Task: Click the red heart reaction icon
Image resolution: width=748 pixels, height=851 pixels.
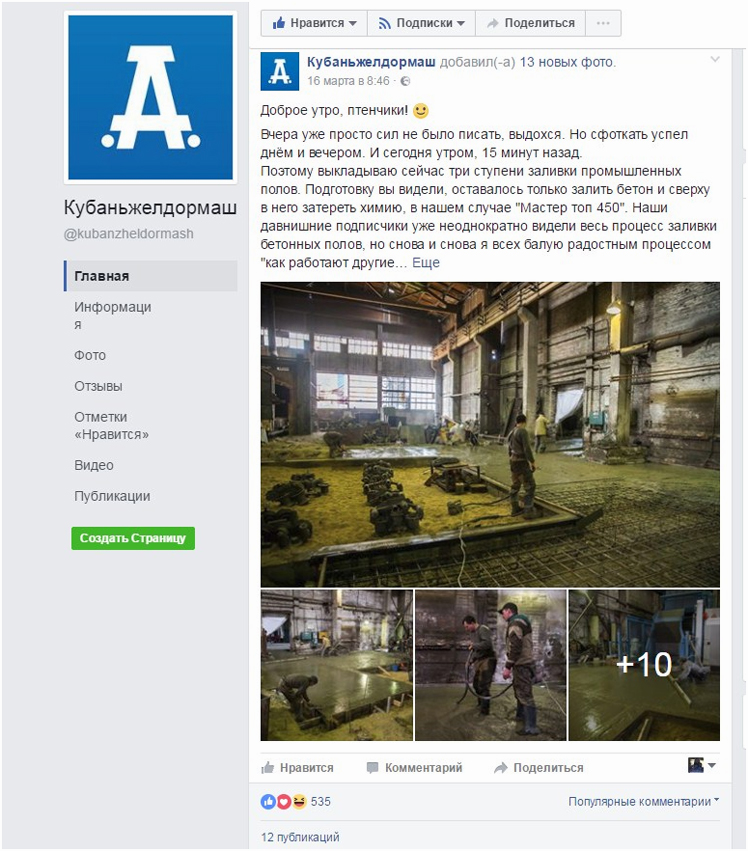Action: [x=283, y=801]
